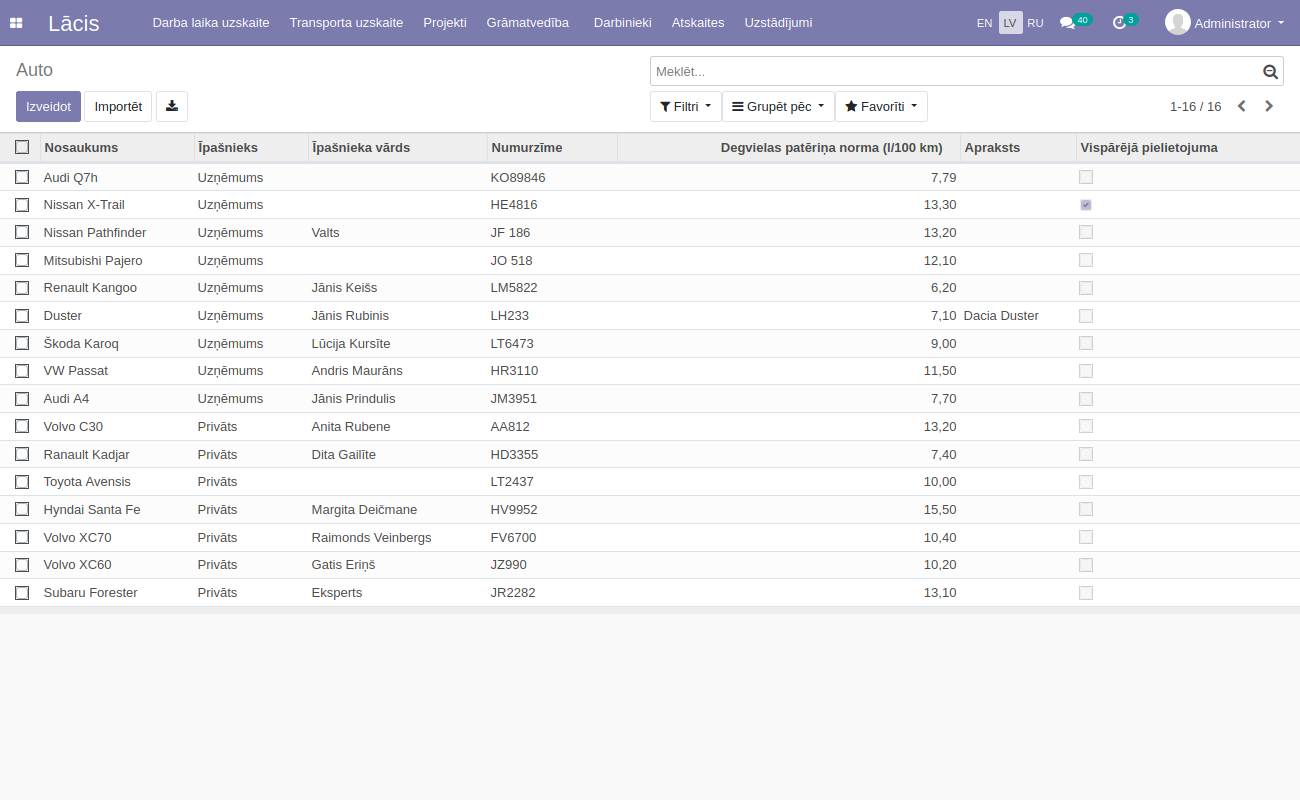Open the Grupēt pēc dropdown

pos(778,106)
